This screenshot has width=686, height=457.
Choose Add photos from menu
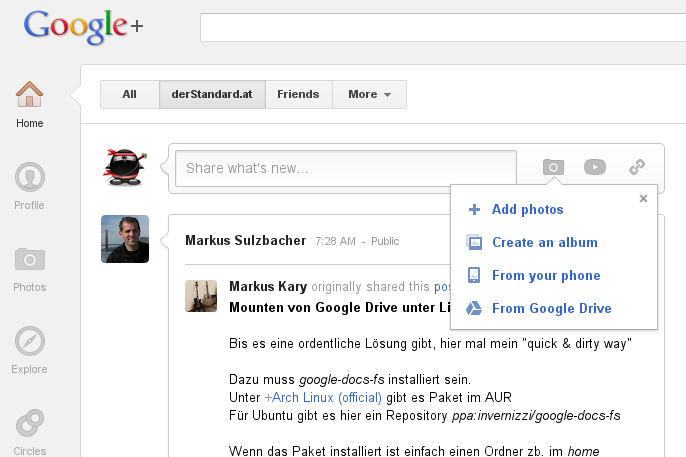527,210
